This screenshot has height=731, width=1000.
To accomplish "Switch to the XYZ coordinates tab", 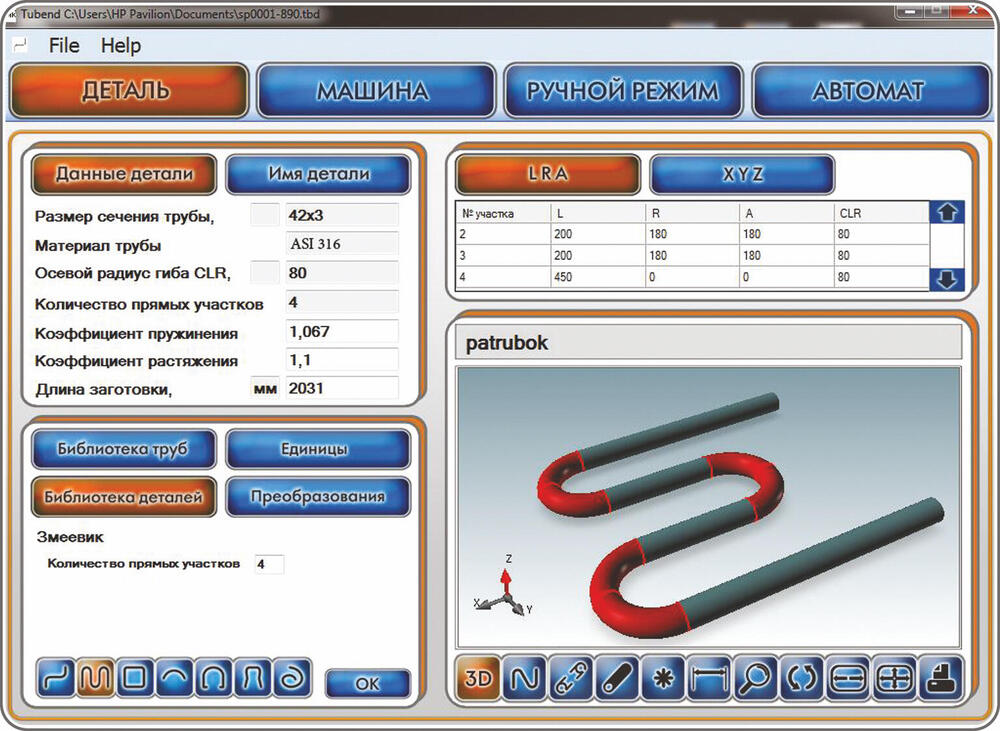I will [742, 174].
